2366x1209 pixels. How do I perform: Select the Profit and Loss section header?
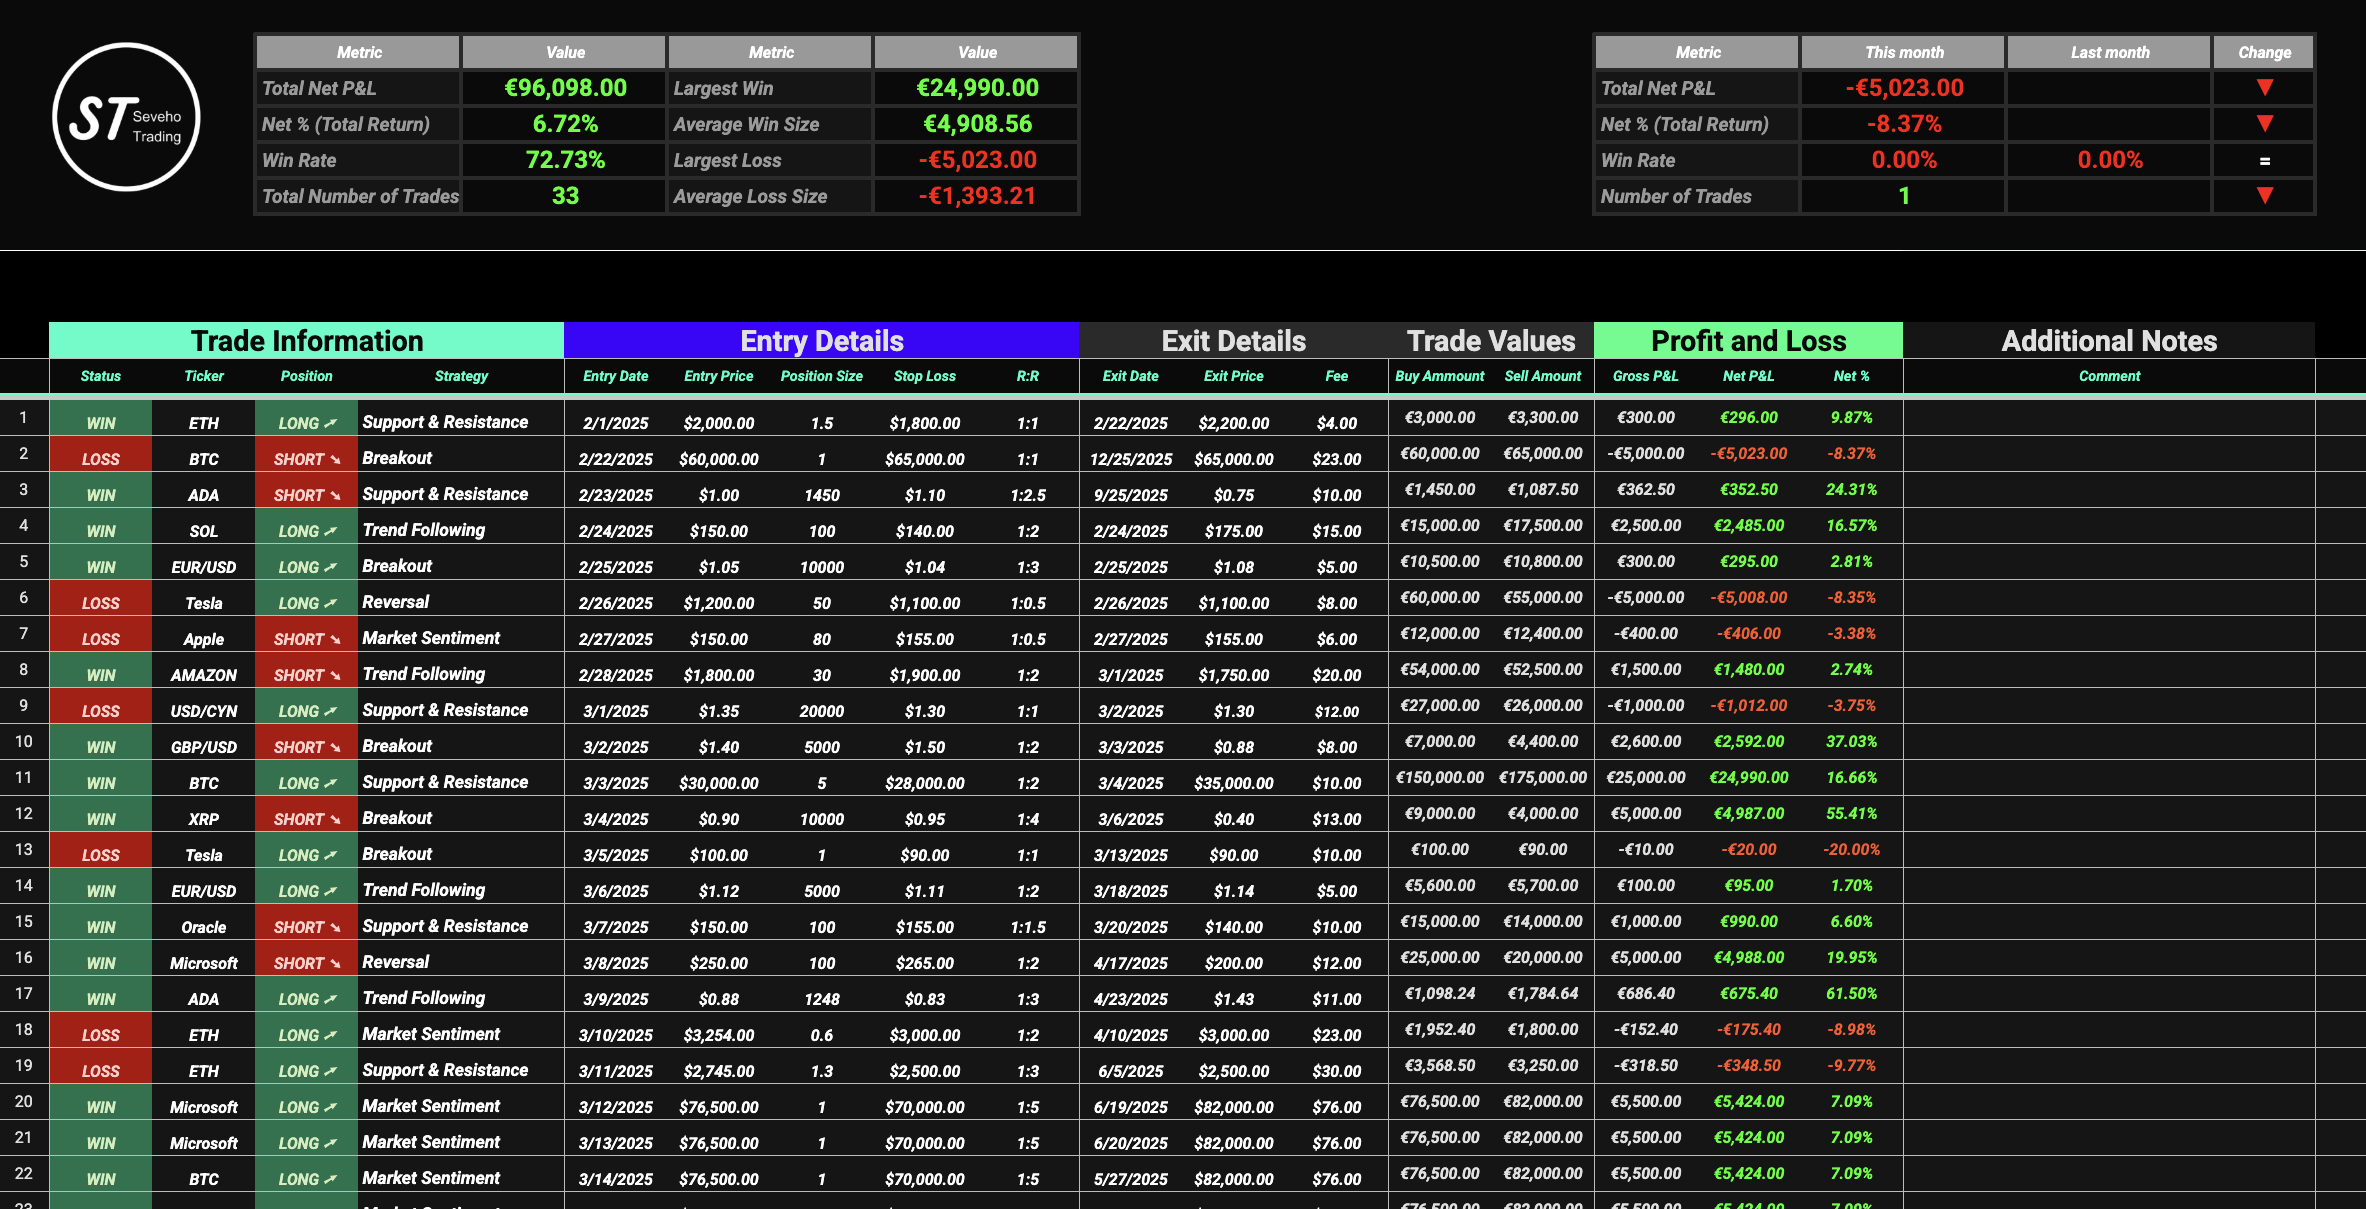(x=1749, y=340)
